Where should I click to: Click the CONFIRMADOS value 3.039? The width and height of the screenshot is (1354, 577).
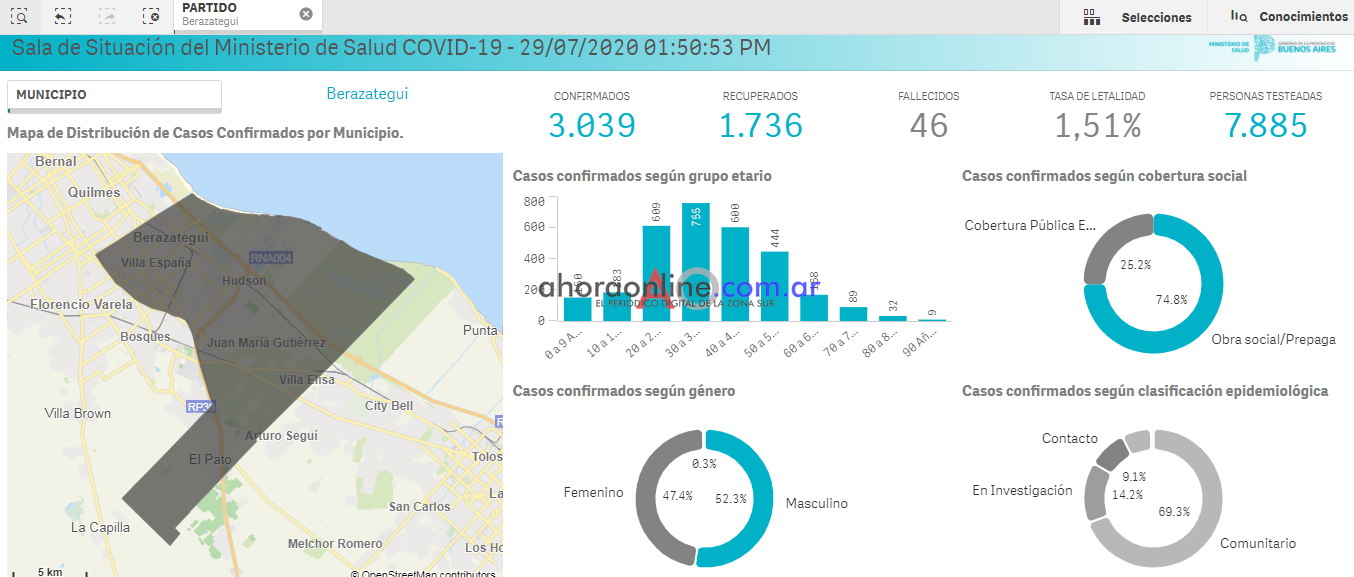(592, 126)
